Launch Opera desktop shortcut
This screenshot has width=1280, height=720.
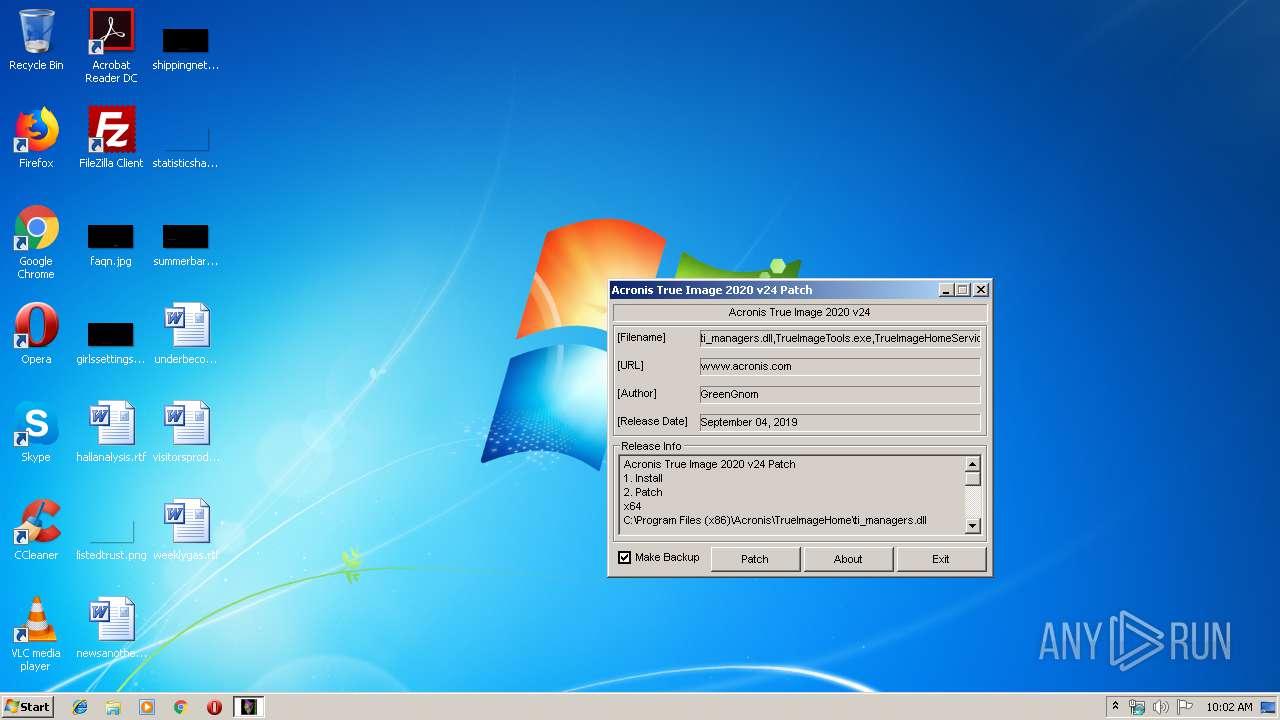[x=36, y=334]
